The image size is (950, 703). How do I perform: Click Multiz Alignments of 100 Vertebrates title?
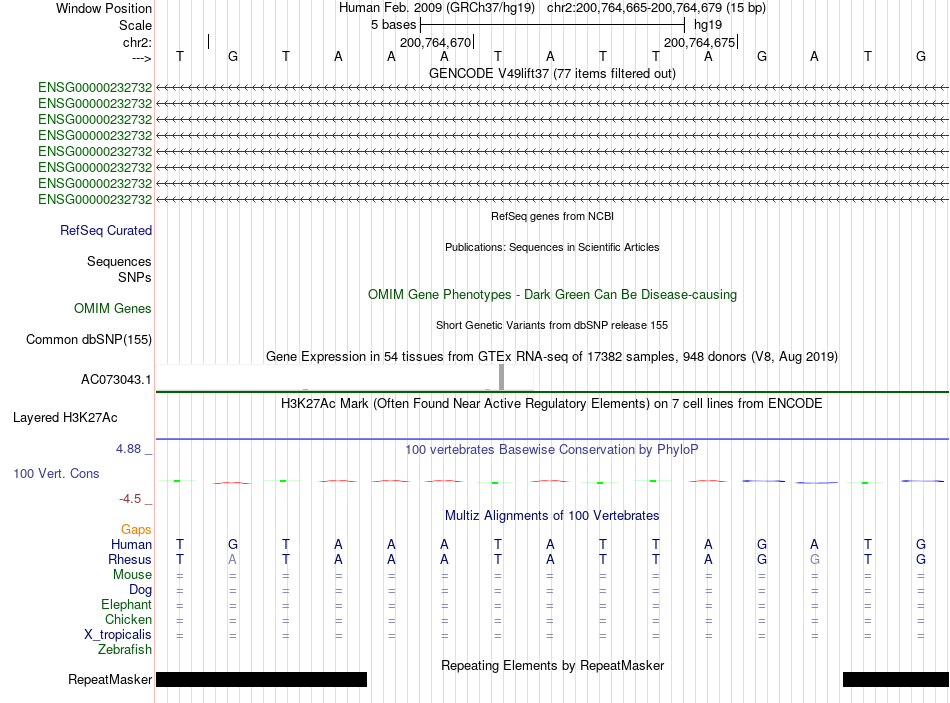pyautogui.click(x=552, y=516)
